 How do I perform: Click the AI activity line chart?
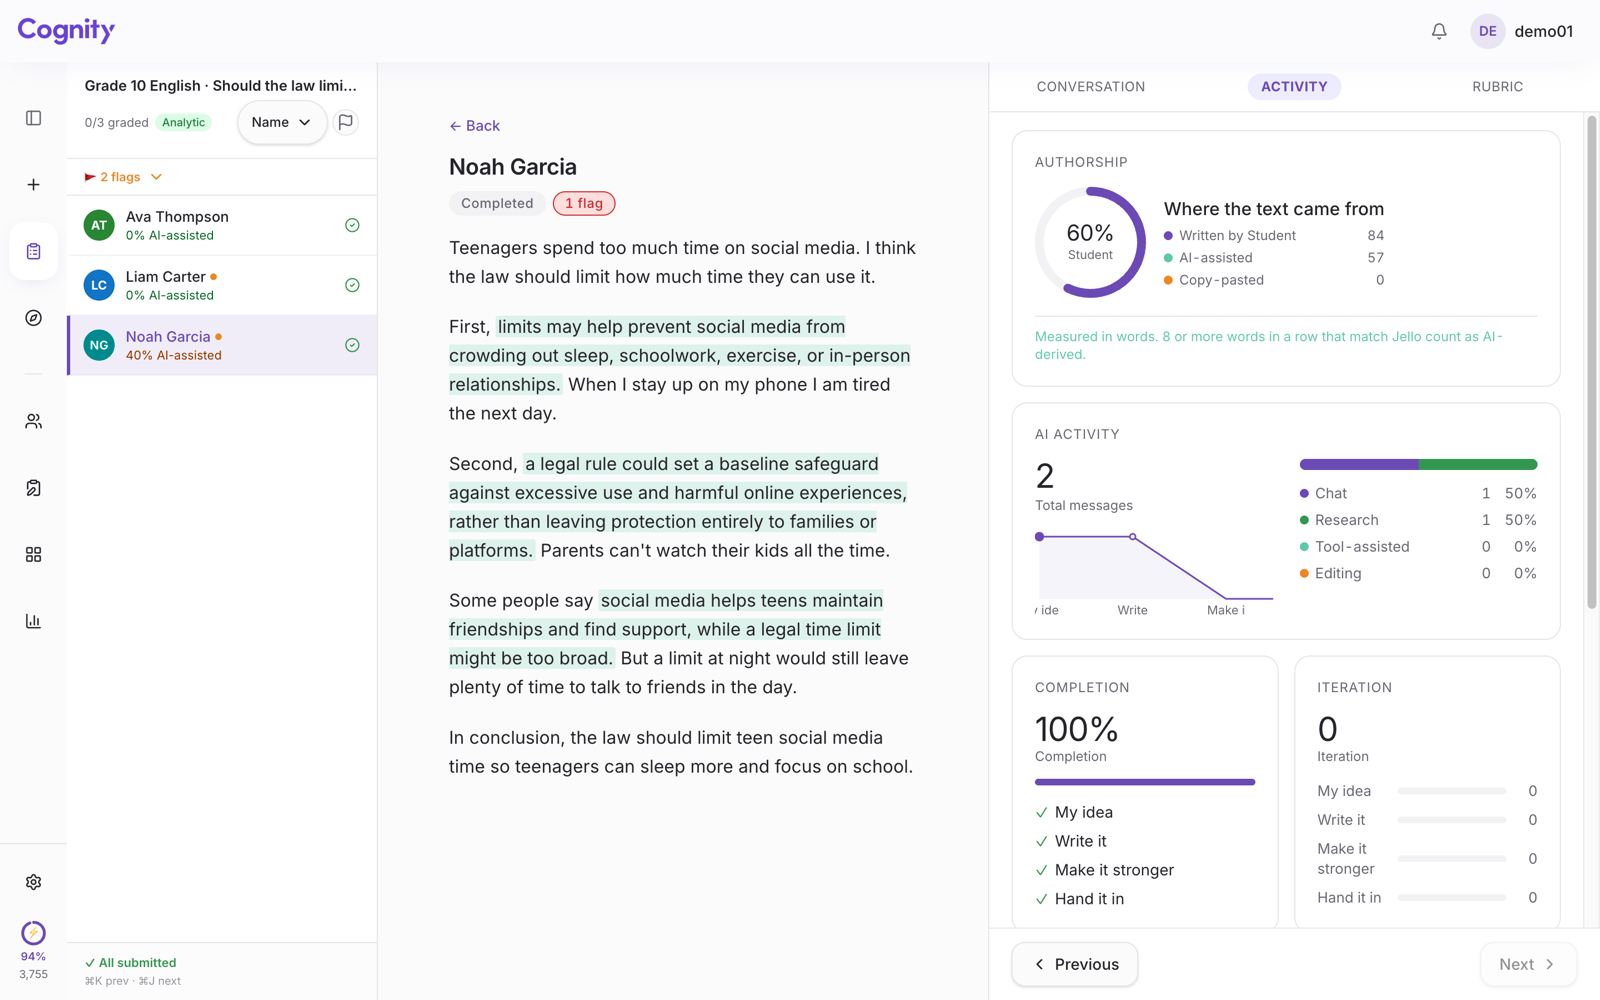tap(1155, 575)
